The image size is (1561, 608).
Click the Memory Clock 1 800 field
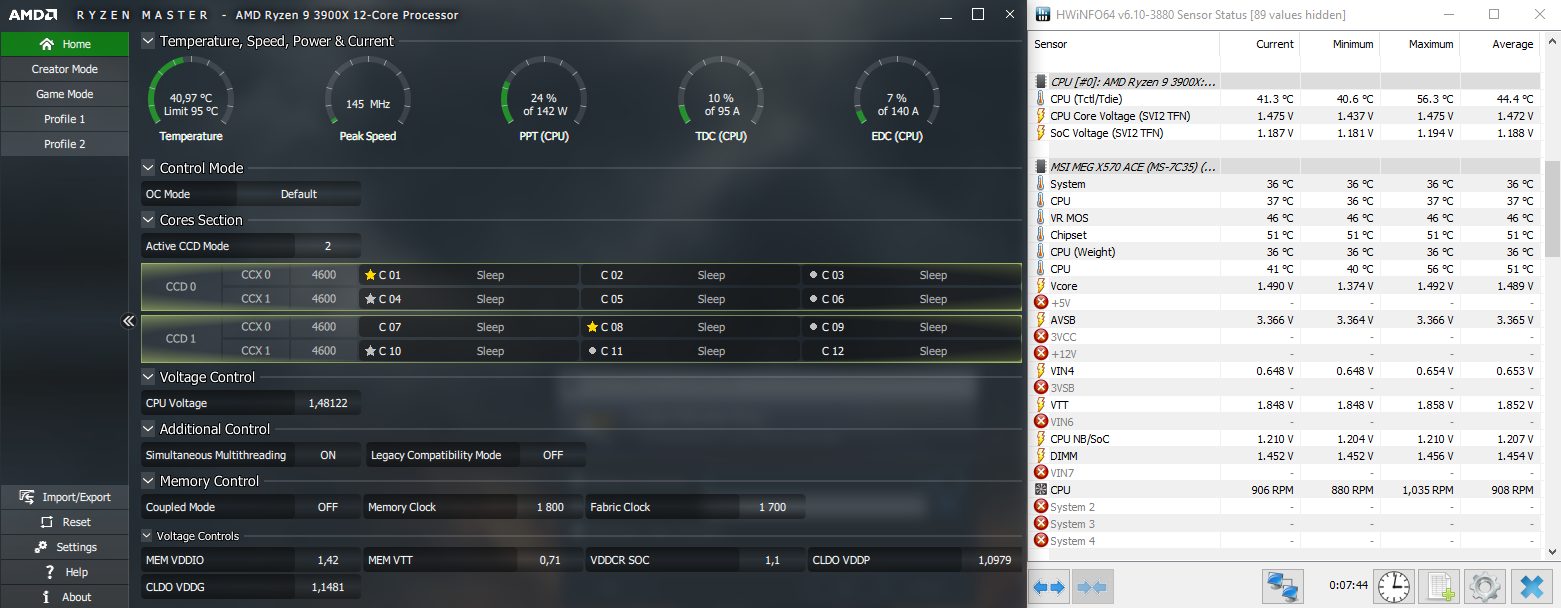[550, 507]
